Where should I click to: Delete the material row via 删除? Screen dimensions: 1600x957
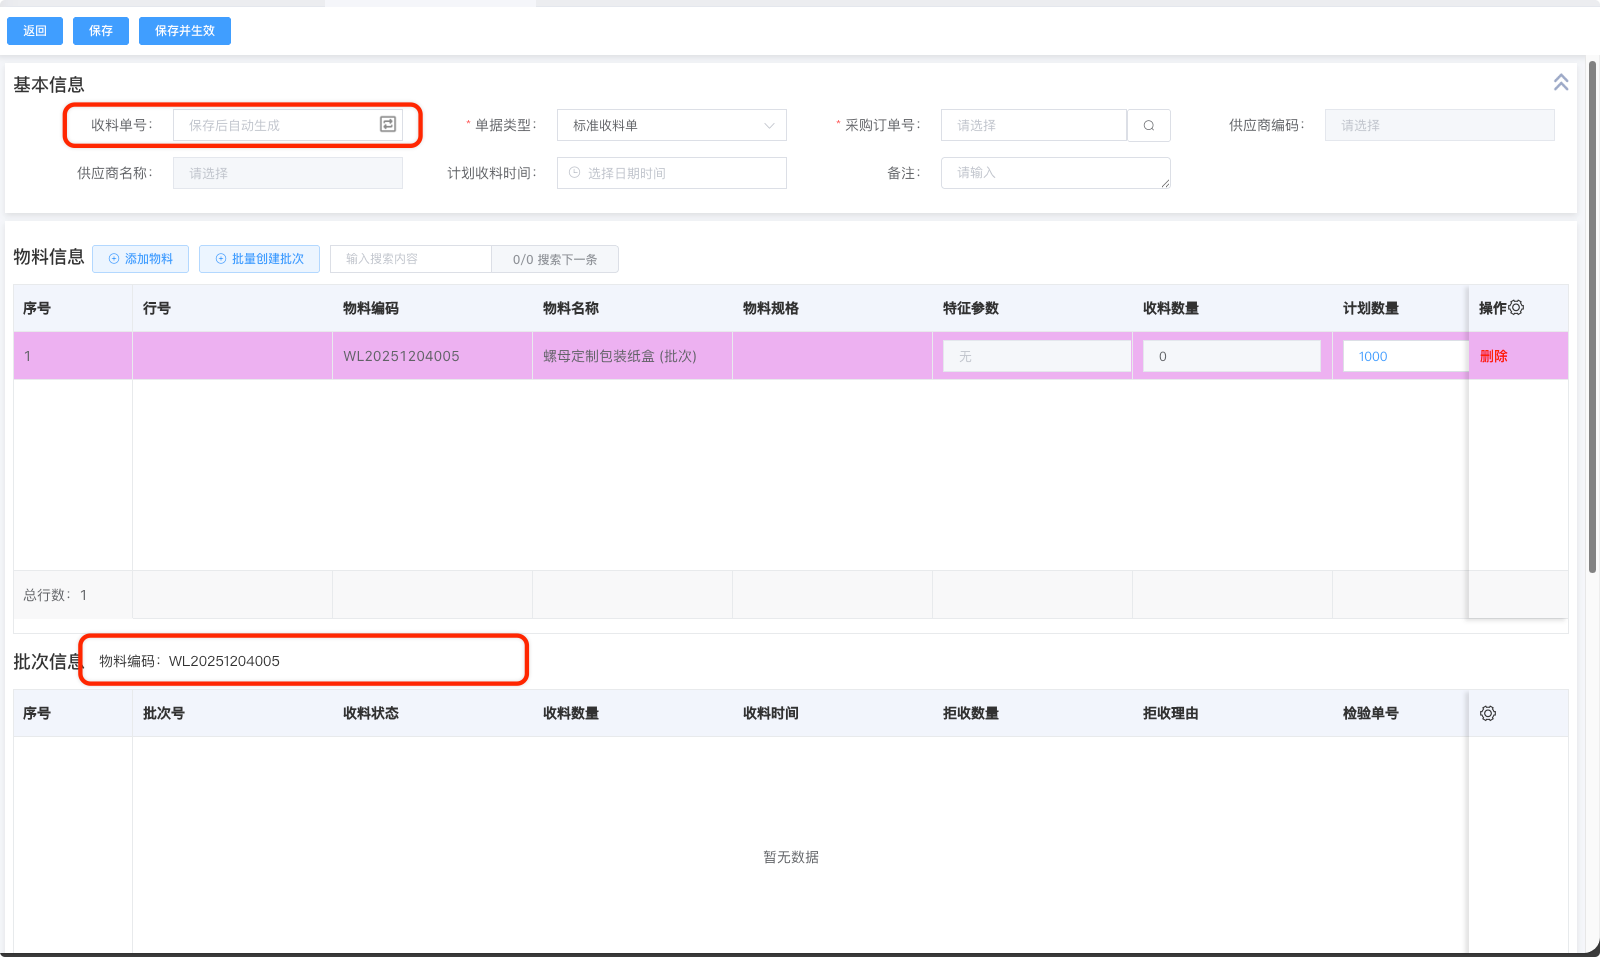(x=1493, y=356)
